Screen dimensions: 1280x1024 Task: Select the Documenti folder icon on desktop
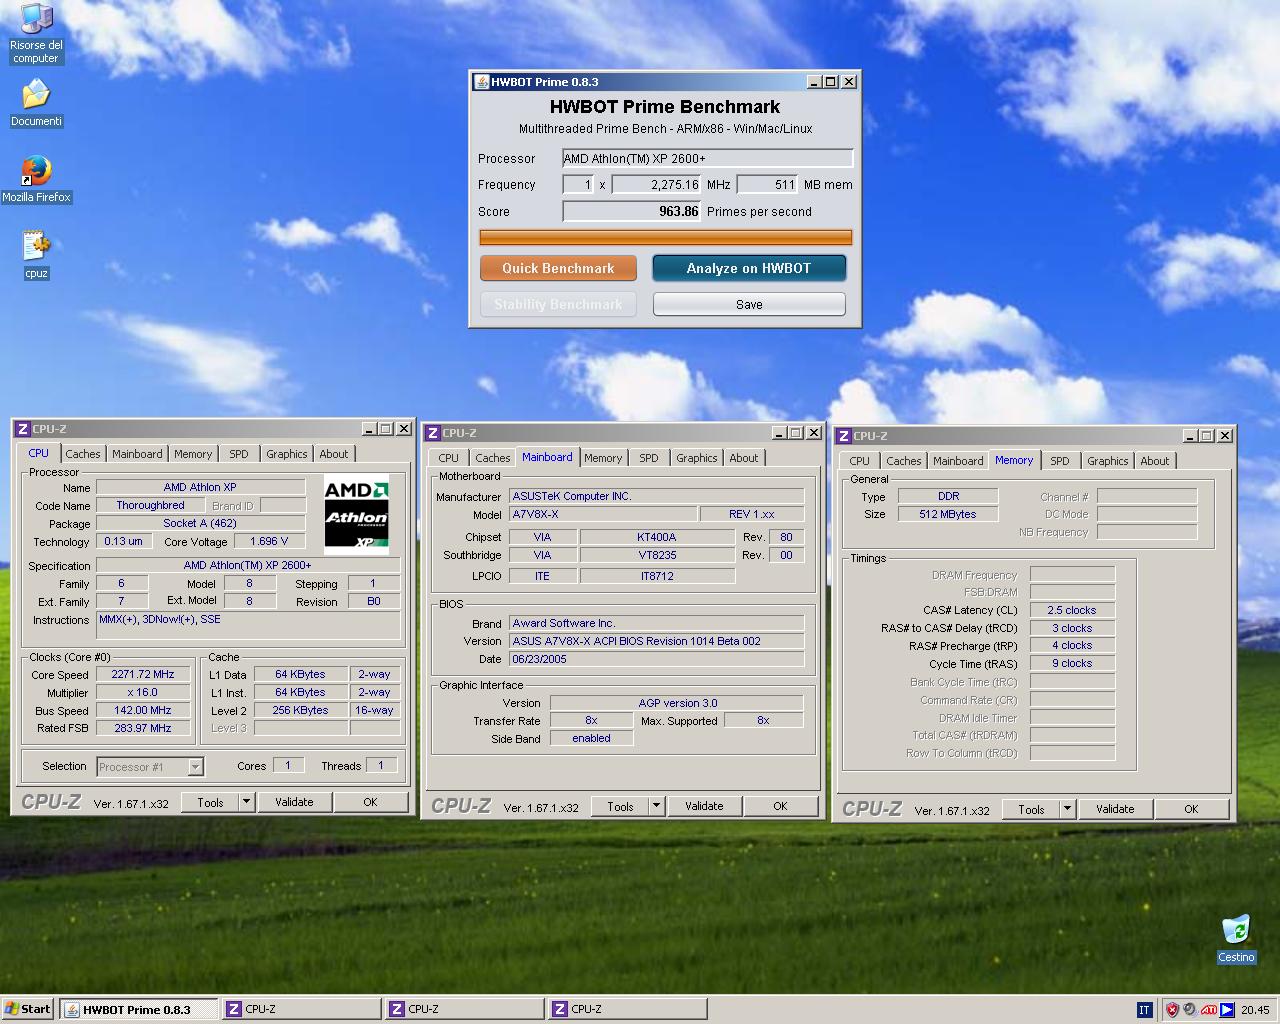tap(36, 103)
